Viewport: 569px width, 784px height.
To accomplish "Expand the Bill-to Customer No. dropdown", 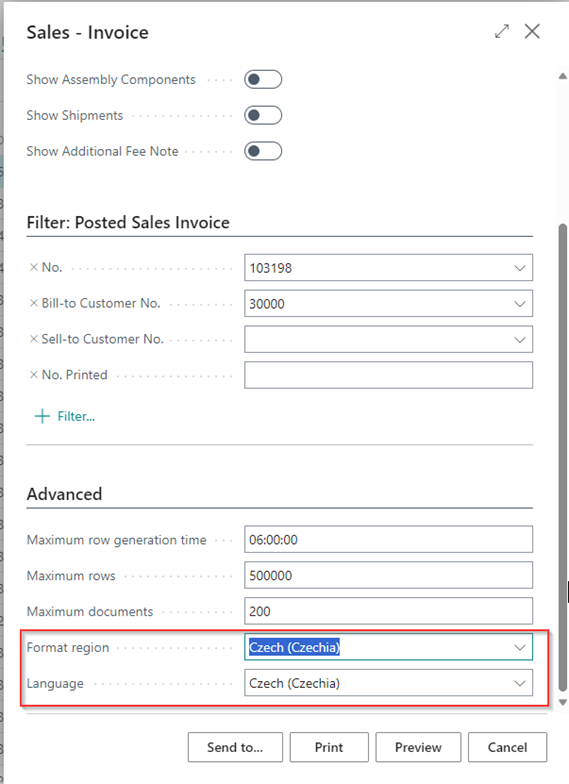I will (x=520, y=304).
